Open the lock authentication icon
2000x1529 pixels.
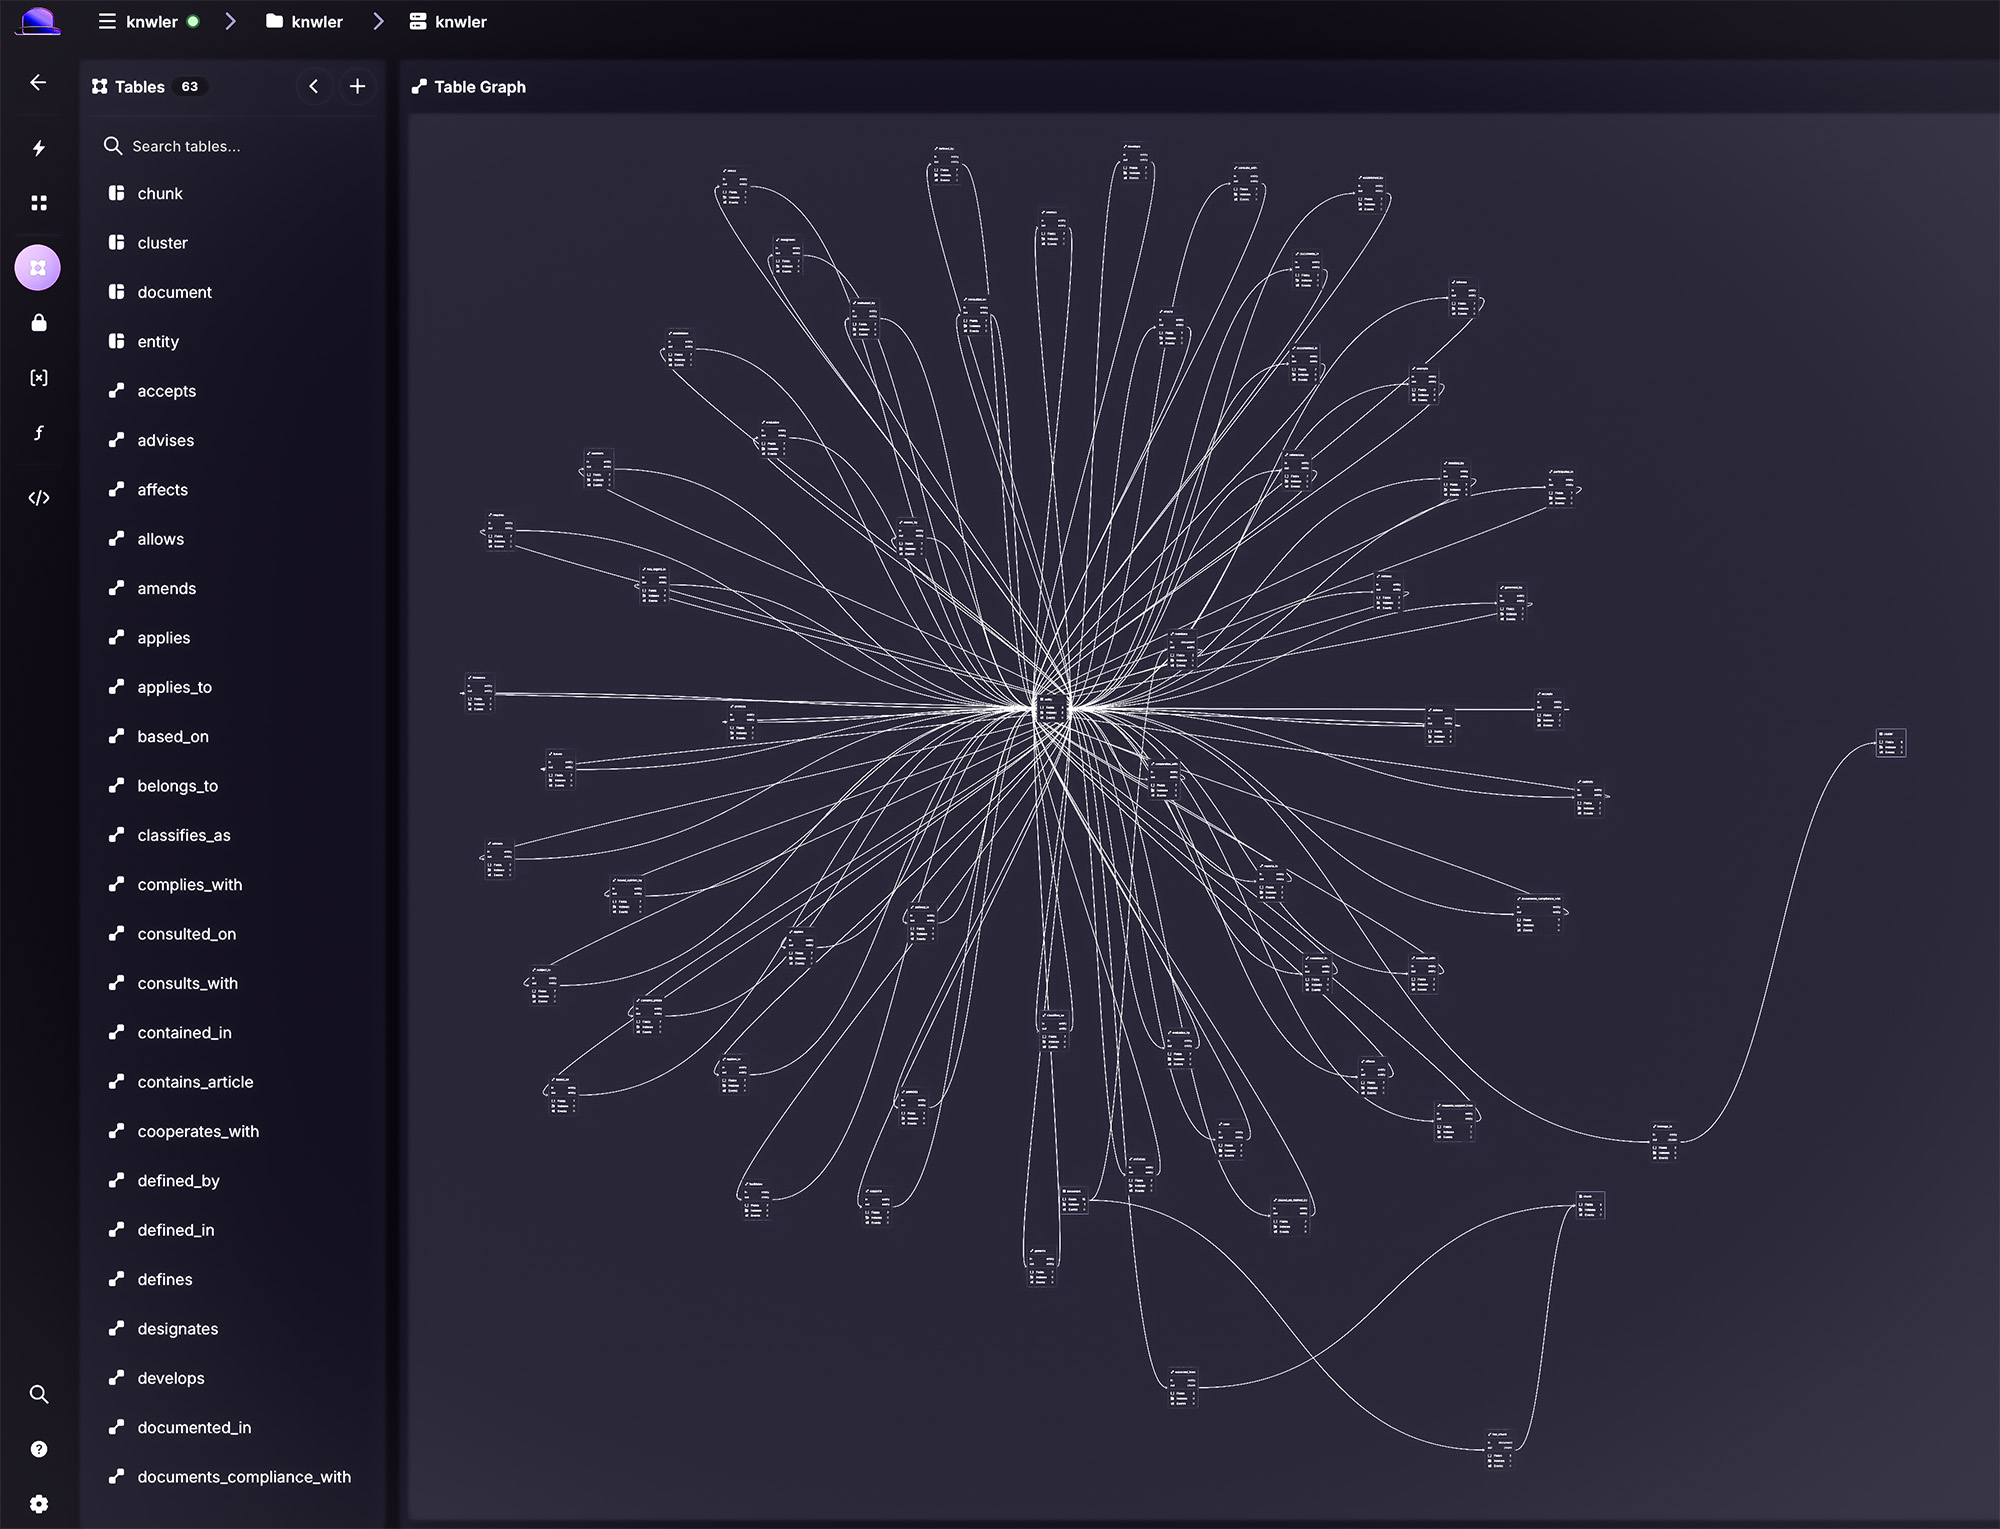[x=38, y=323]
